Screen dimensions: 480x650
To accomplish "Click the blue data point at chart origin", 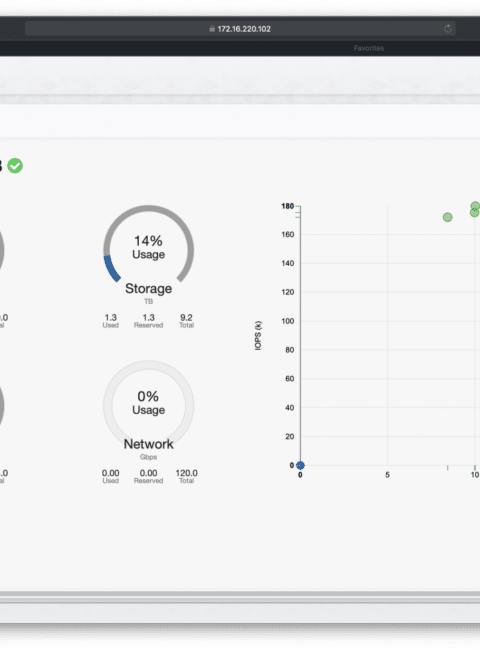I will point(300,465).
